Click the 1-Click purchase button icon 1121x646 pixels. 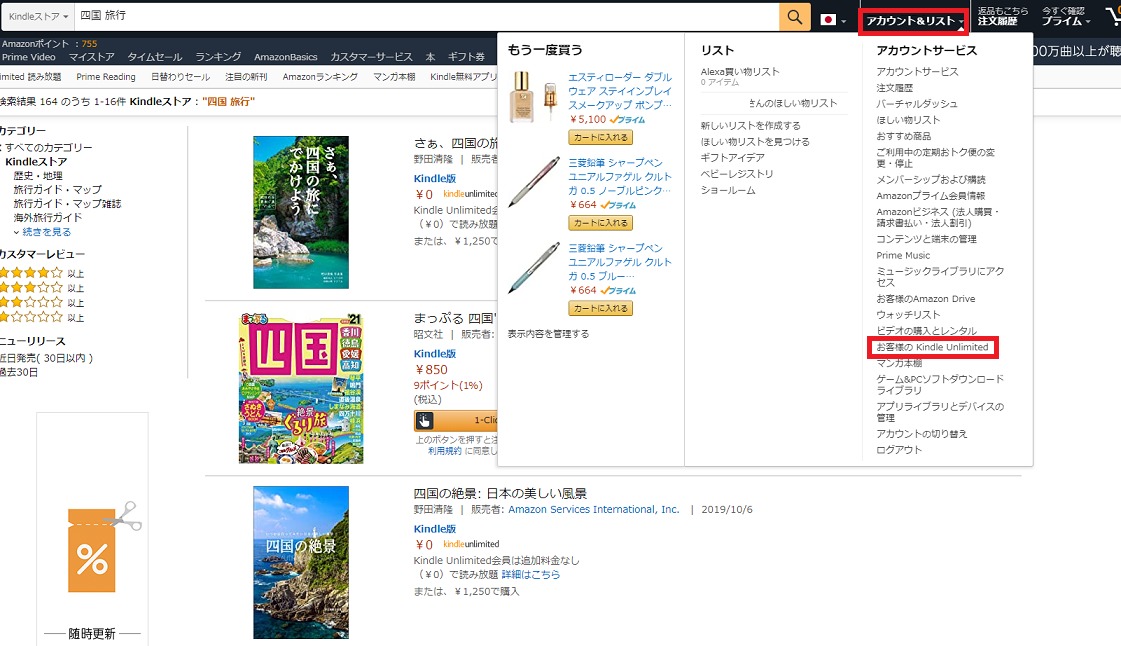coord(425,420)
